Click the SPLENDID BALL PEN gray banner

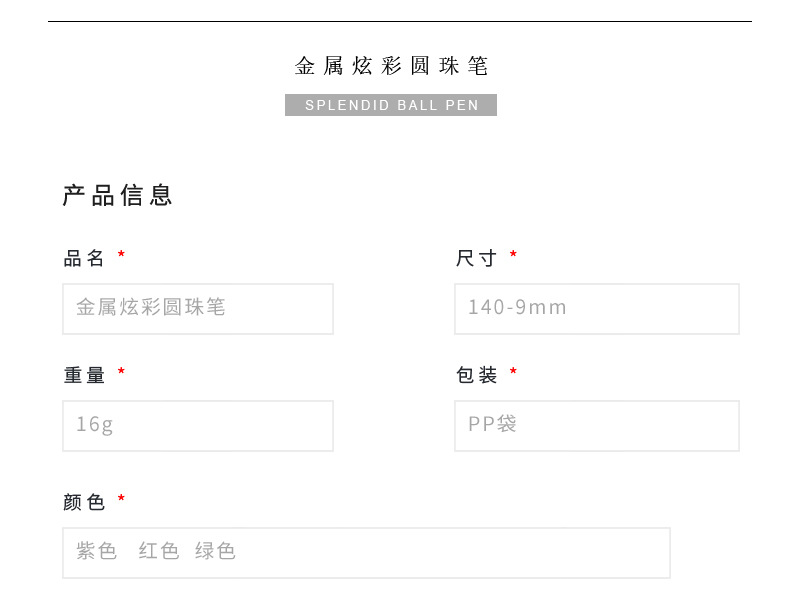(x=391, y=105)
